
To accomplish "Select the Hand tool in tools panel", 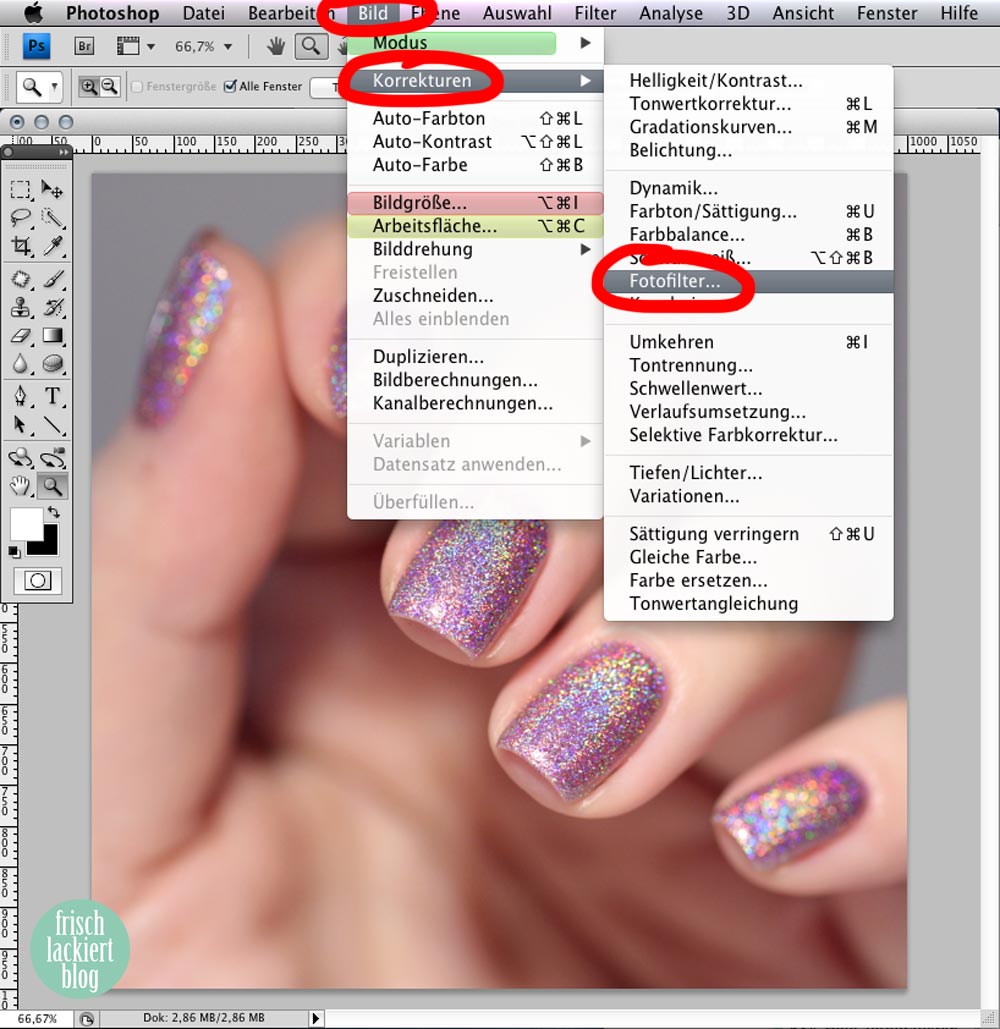I will point(20,486).
